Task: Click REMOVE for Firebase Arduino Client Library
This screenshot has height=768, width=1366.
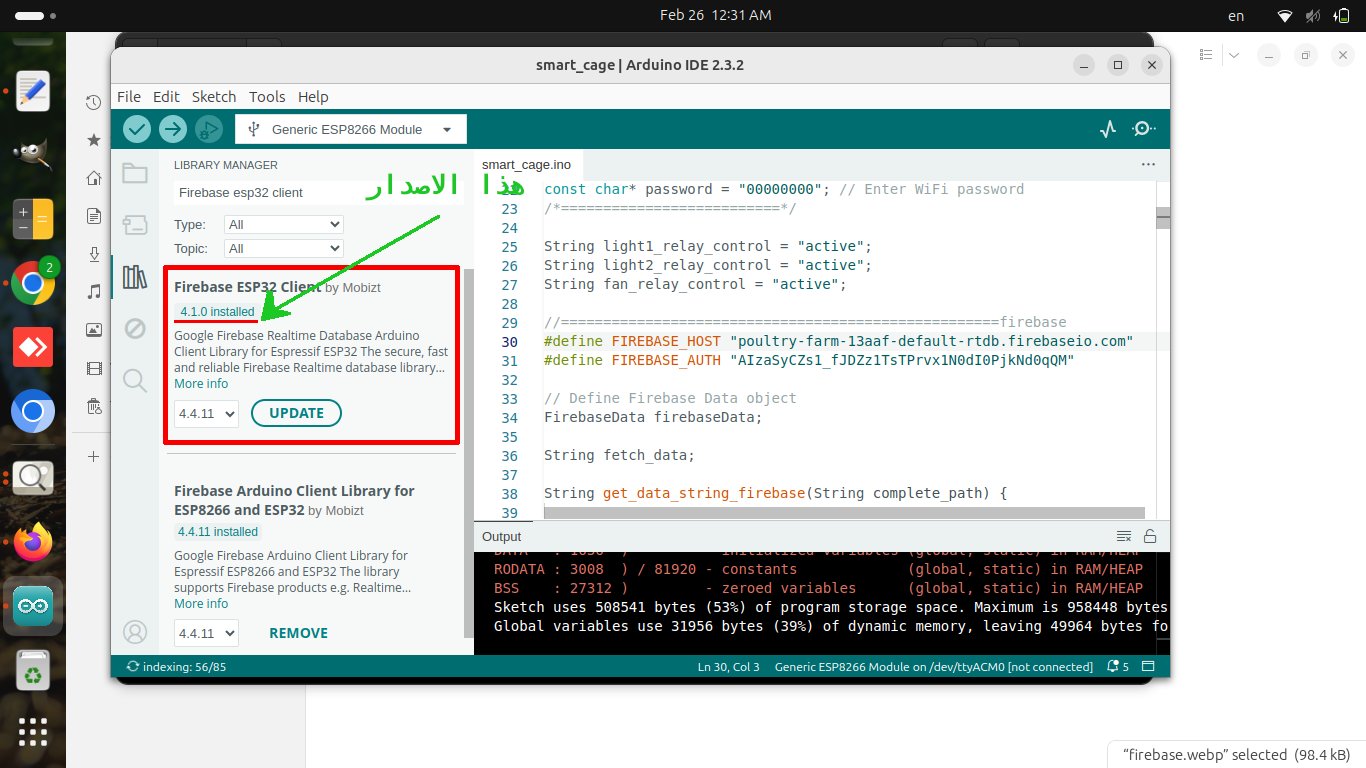Action: (298, 633)
